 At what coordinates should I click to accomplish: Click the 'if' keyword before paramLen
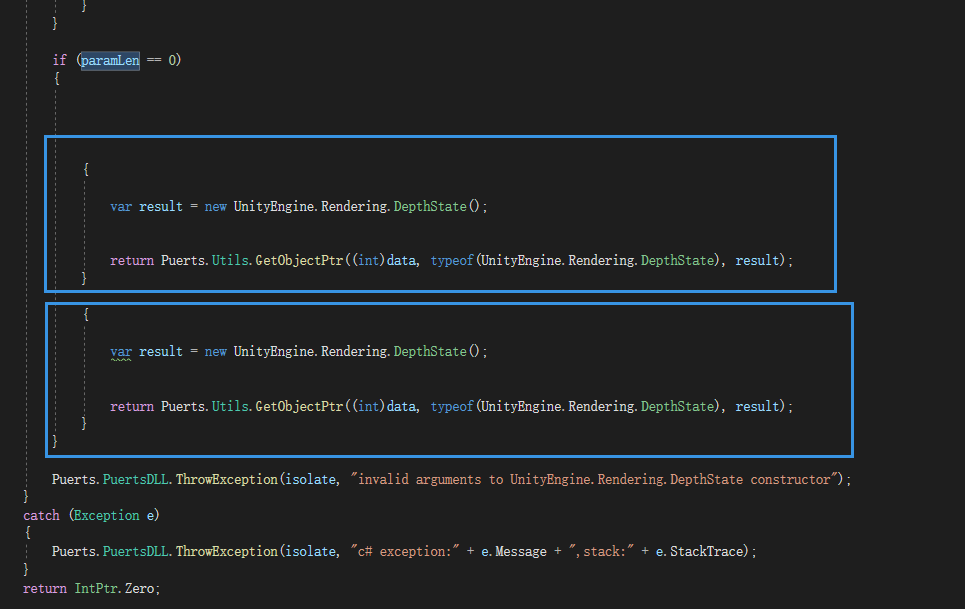pyautogui.click(x=59, y=60)
